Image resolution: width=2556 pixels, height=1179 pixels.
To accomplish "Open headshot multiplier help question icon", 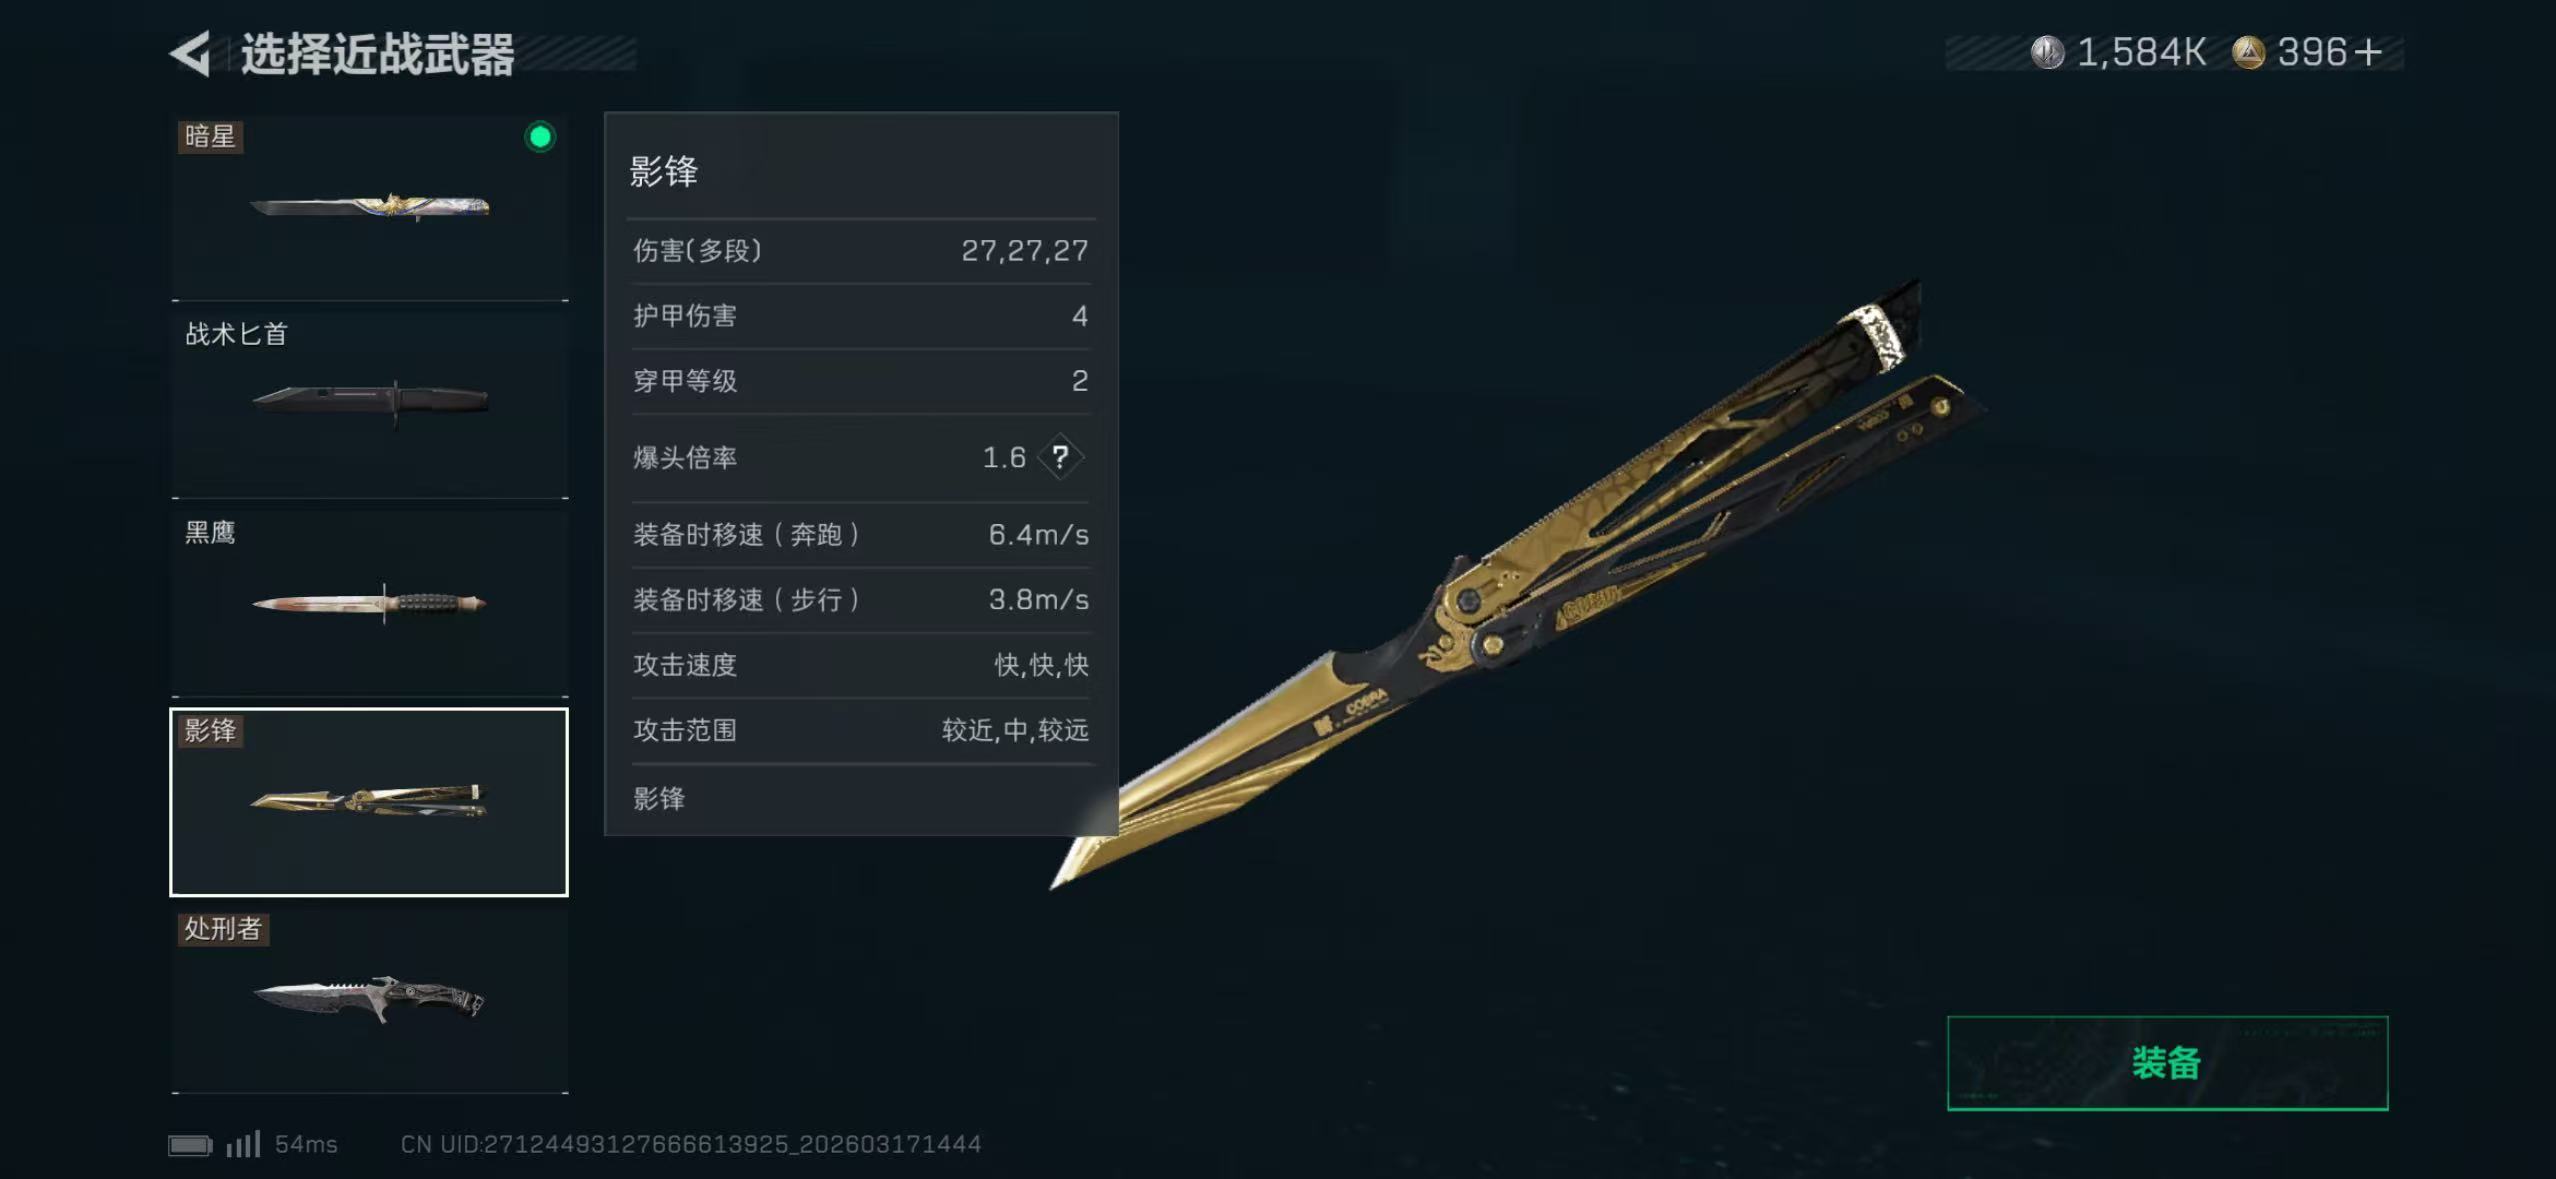I will (1061, 458).
